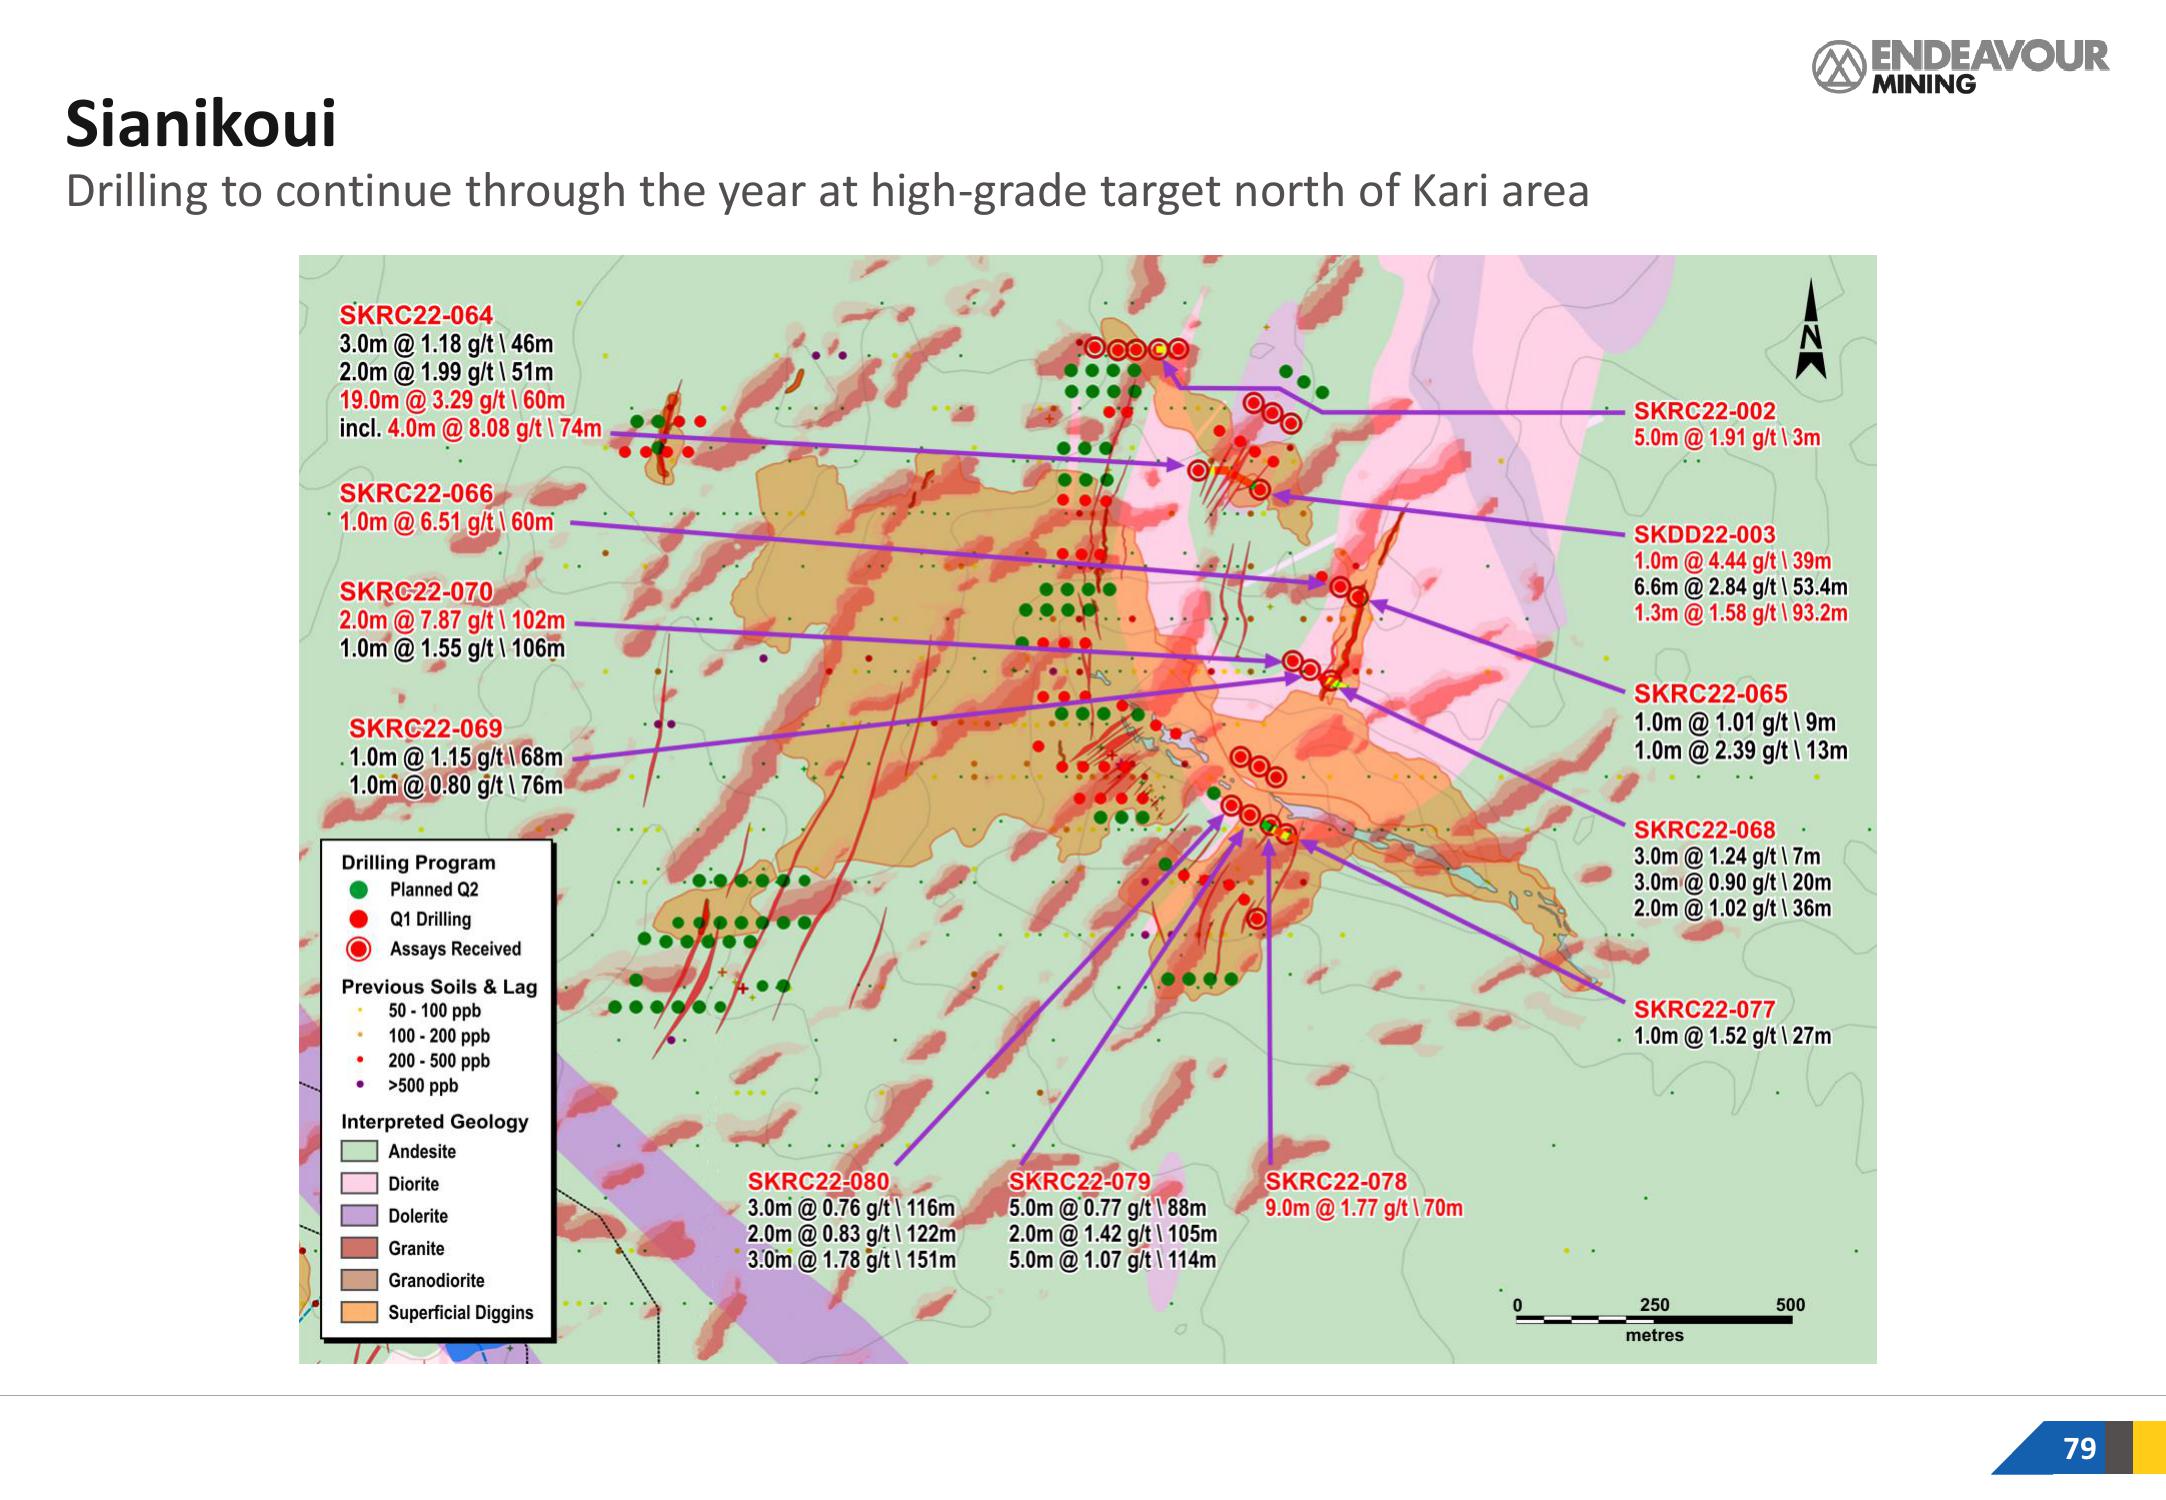The width and height of the screenshot is (2166, 1500).
Task: Click the 6.6m @ 2.84 g/t \ 53.4m result
Action: [1740, 587]
